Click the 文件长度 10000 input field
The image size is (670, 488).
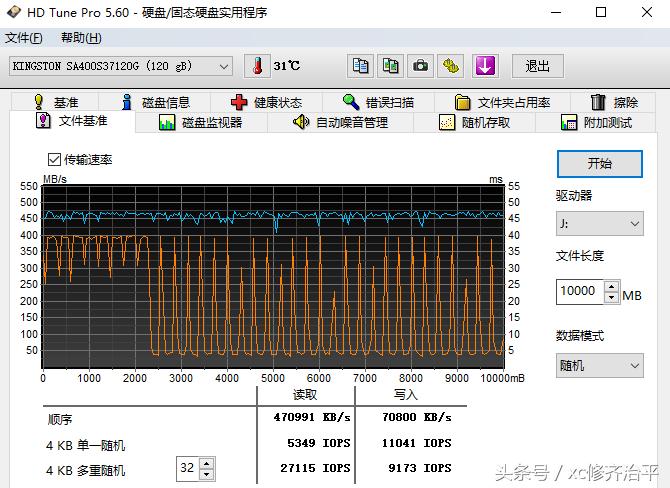coord(580,292)
